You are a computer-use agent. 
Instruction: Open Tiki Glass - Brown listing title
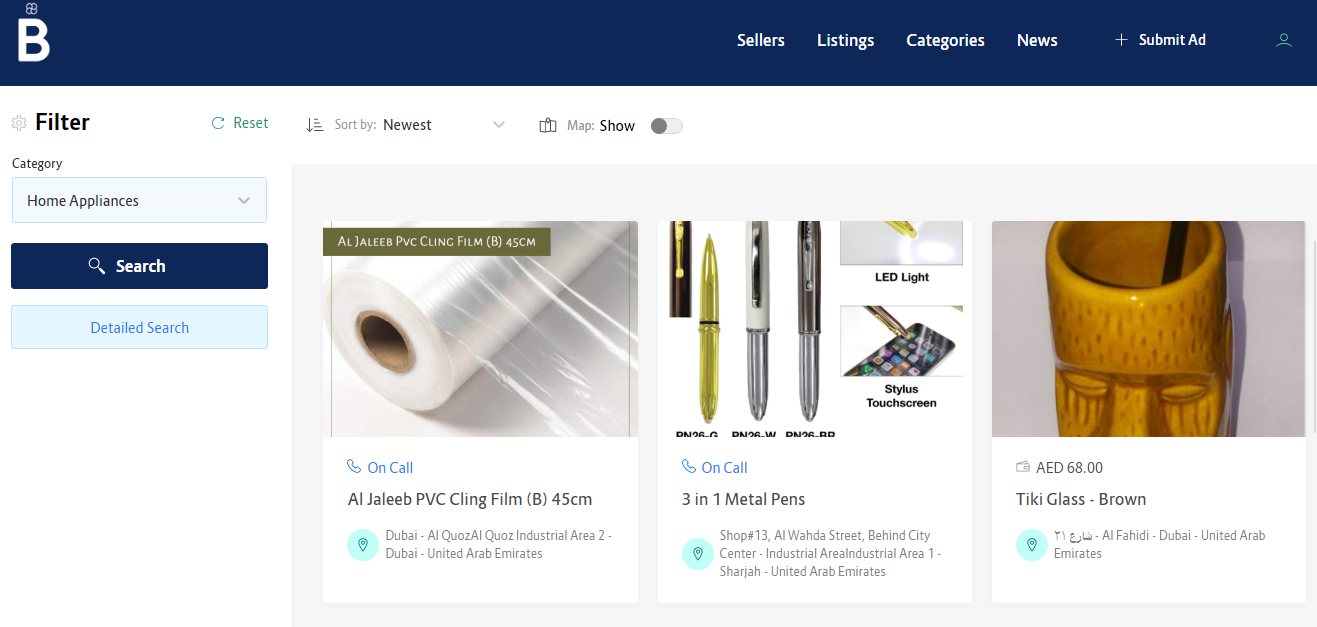coord(1081,499)
